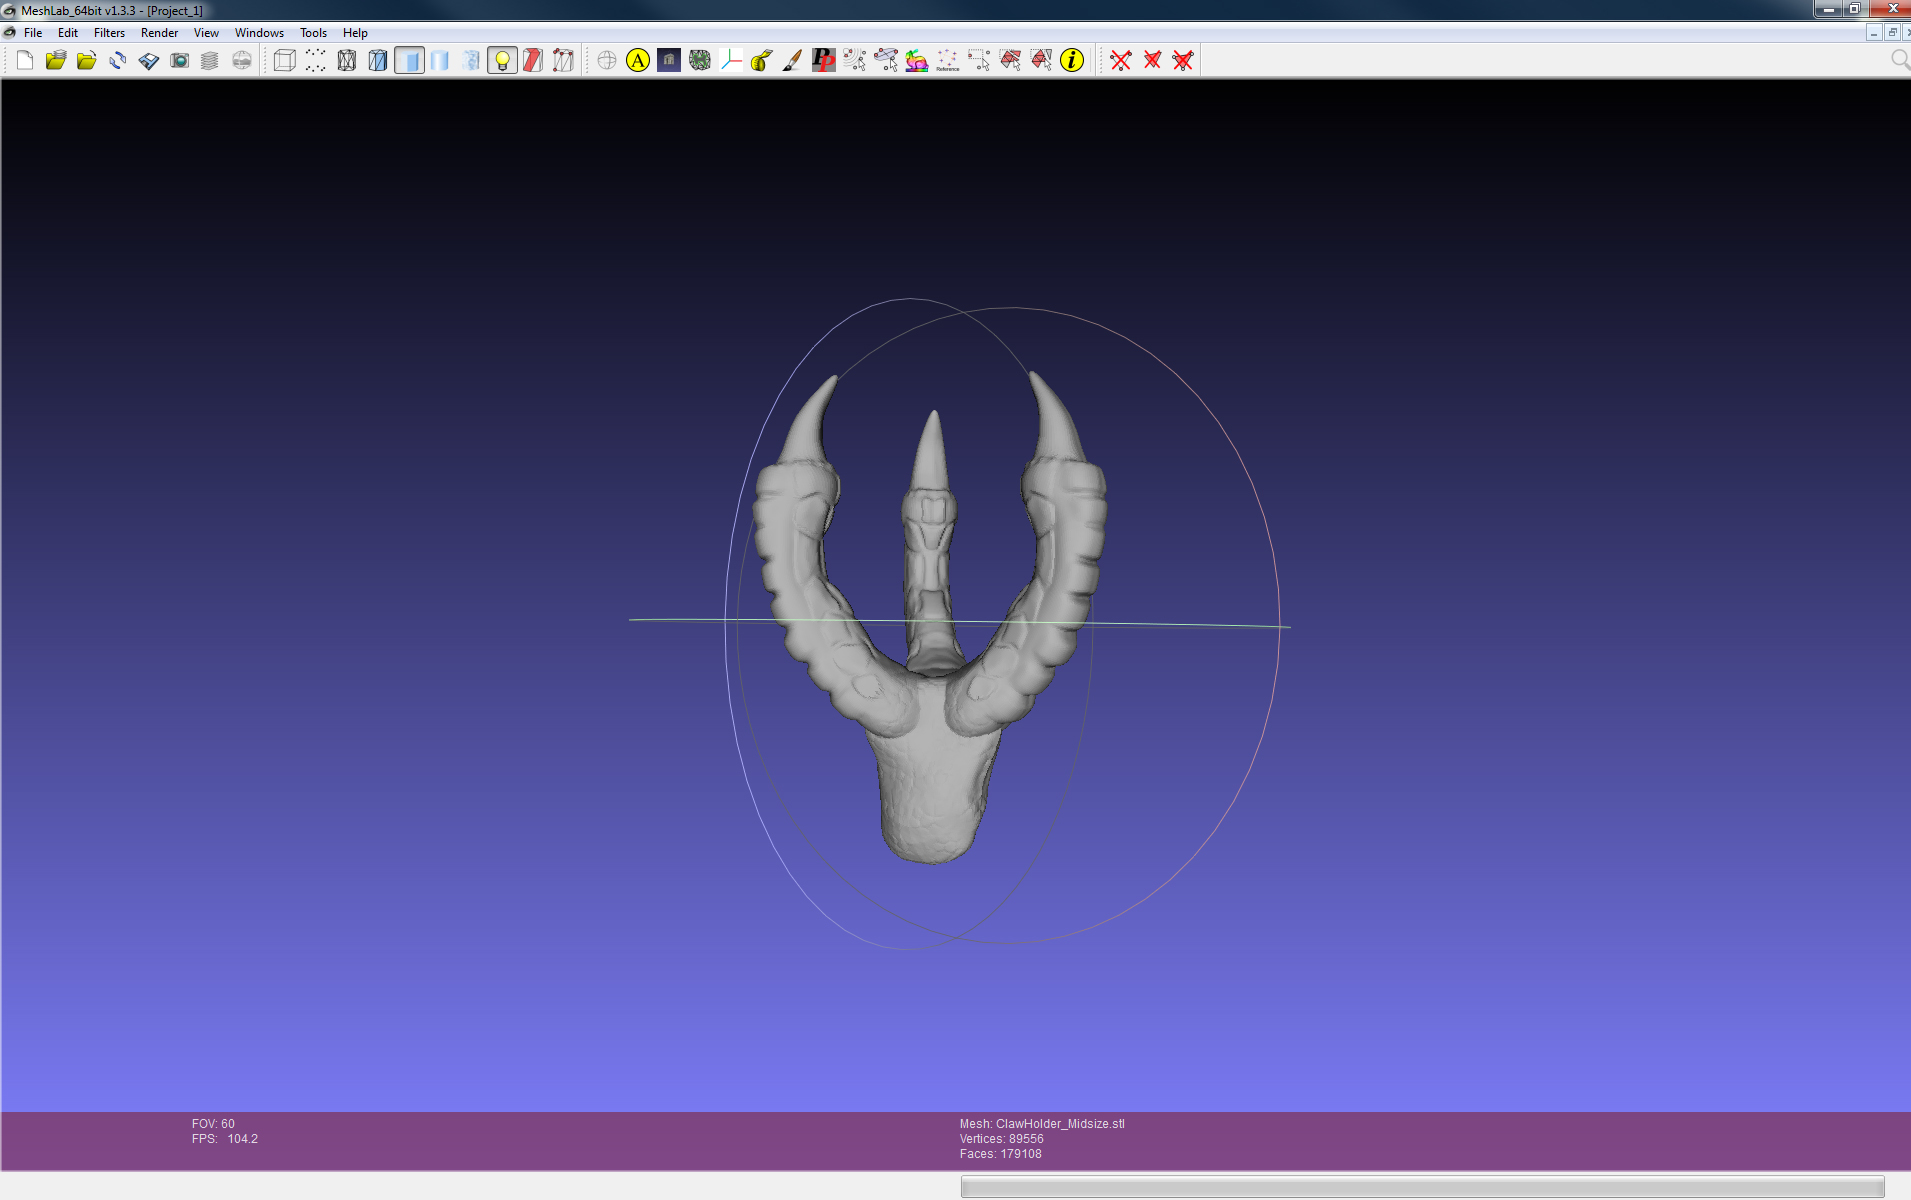
Task: Toggle flat lines render mode
Action: tap(408, 60)
